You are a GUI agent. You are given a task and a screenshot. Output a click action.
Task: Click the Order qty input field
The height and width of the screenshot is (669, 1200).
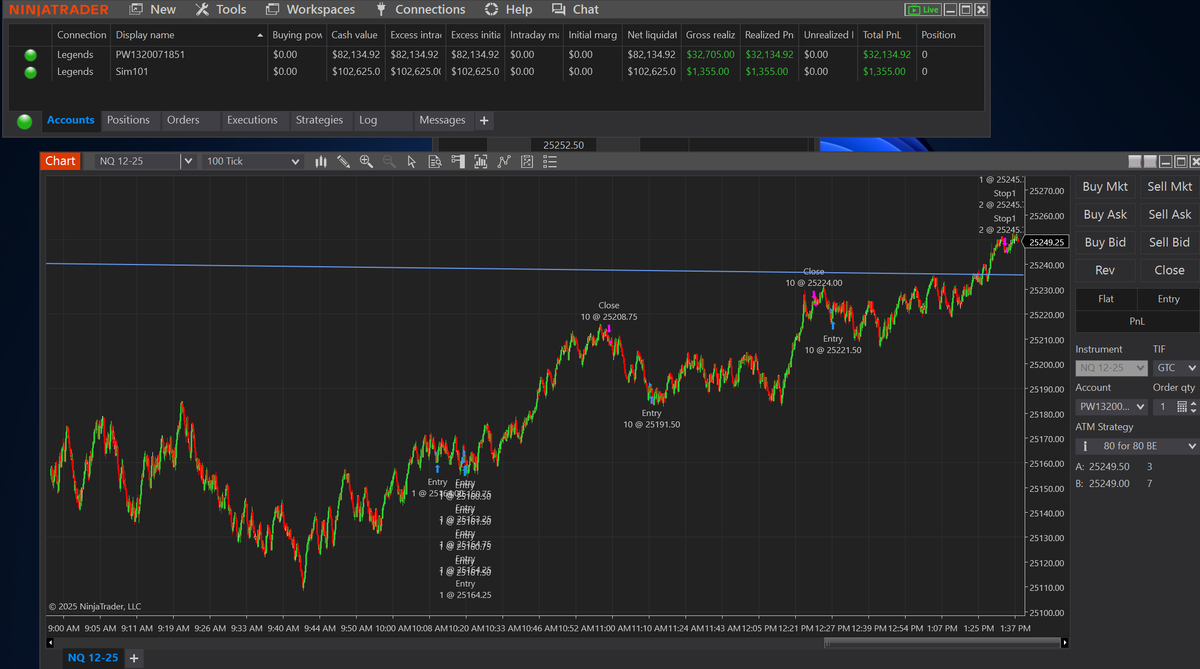point(1162,407)
